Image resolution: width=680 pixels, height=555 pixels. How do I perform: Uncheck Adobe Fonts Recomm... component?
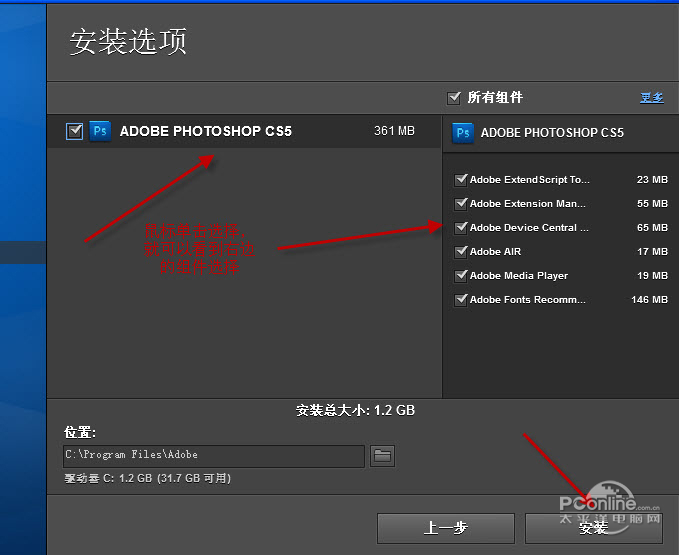pyautogui.click(x=461, y=300)
